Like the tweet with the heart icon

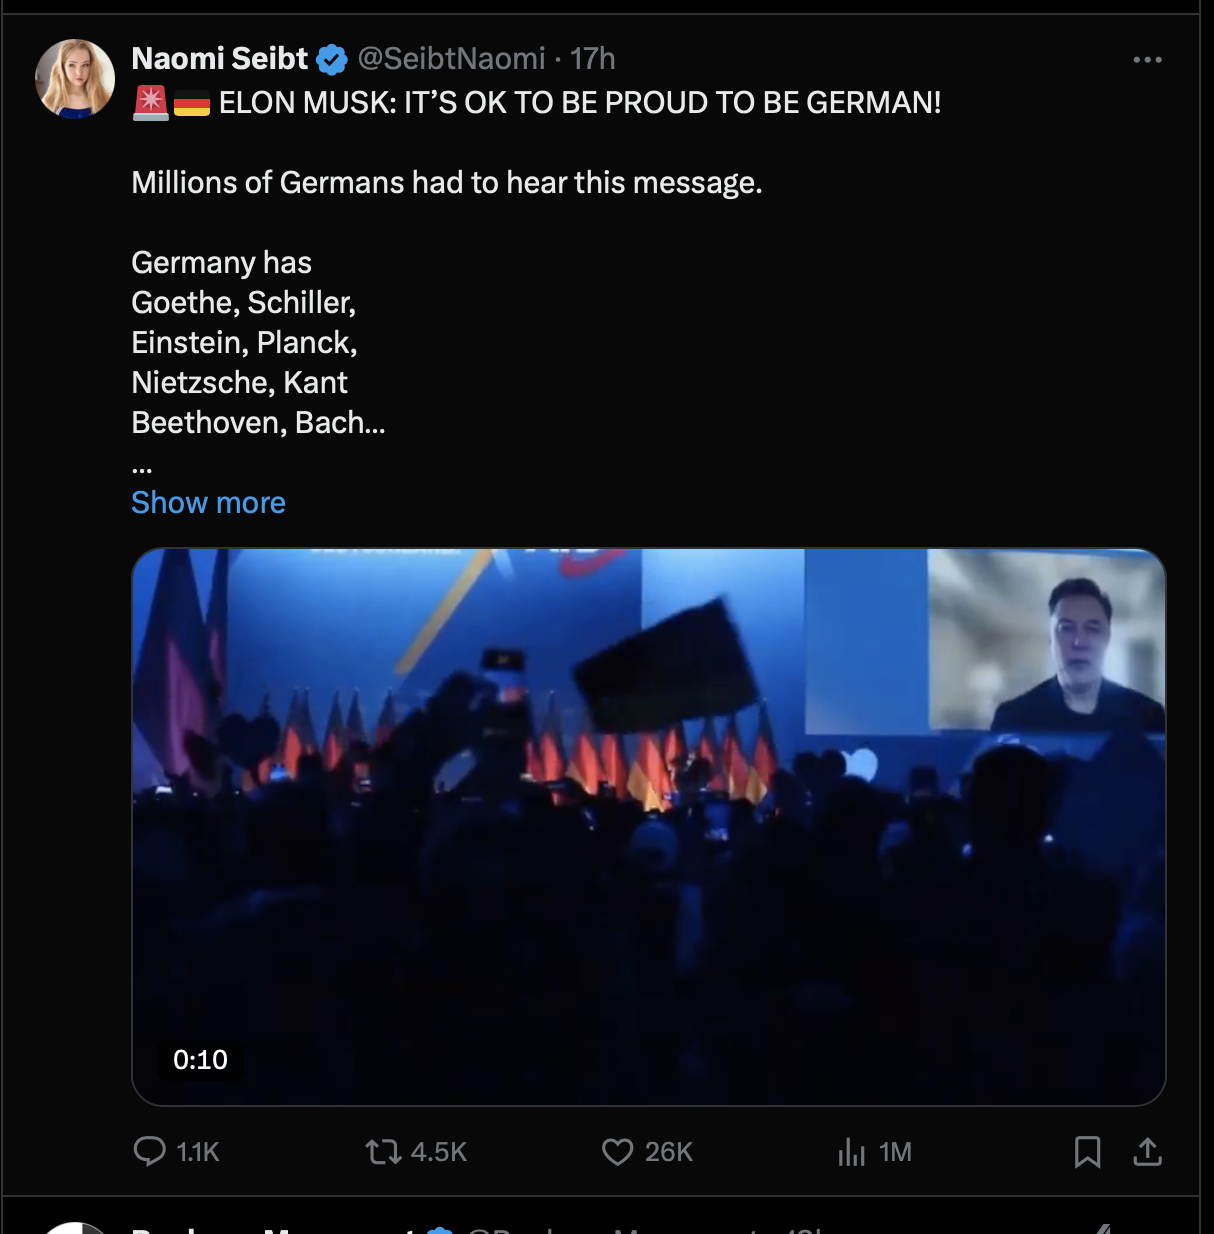(617, 1152)
